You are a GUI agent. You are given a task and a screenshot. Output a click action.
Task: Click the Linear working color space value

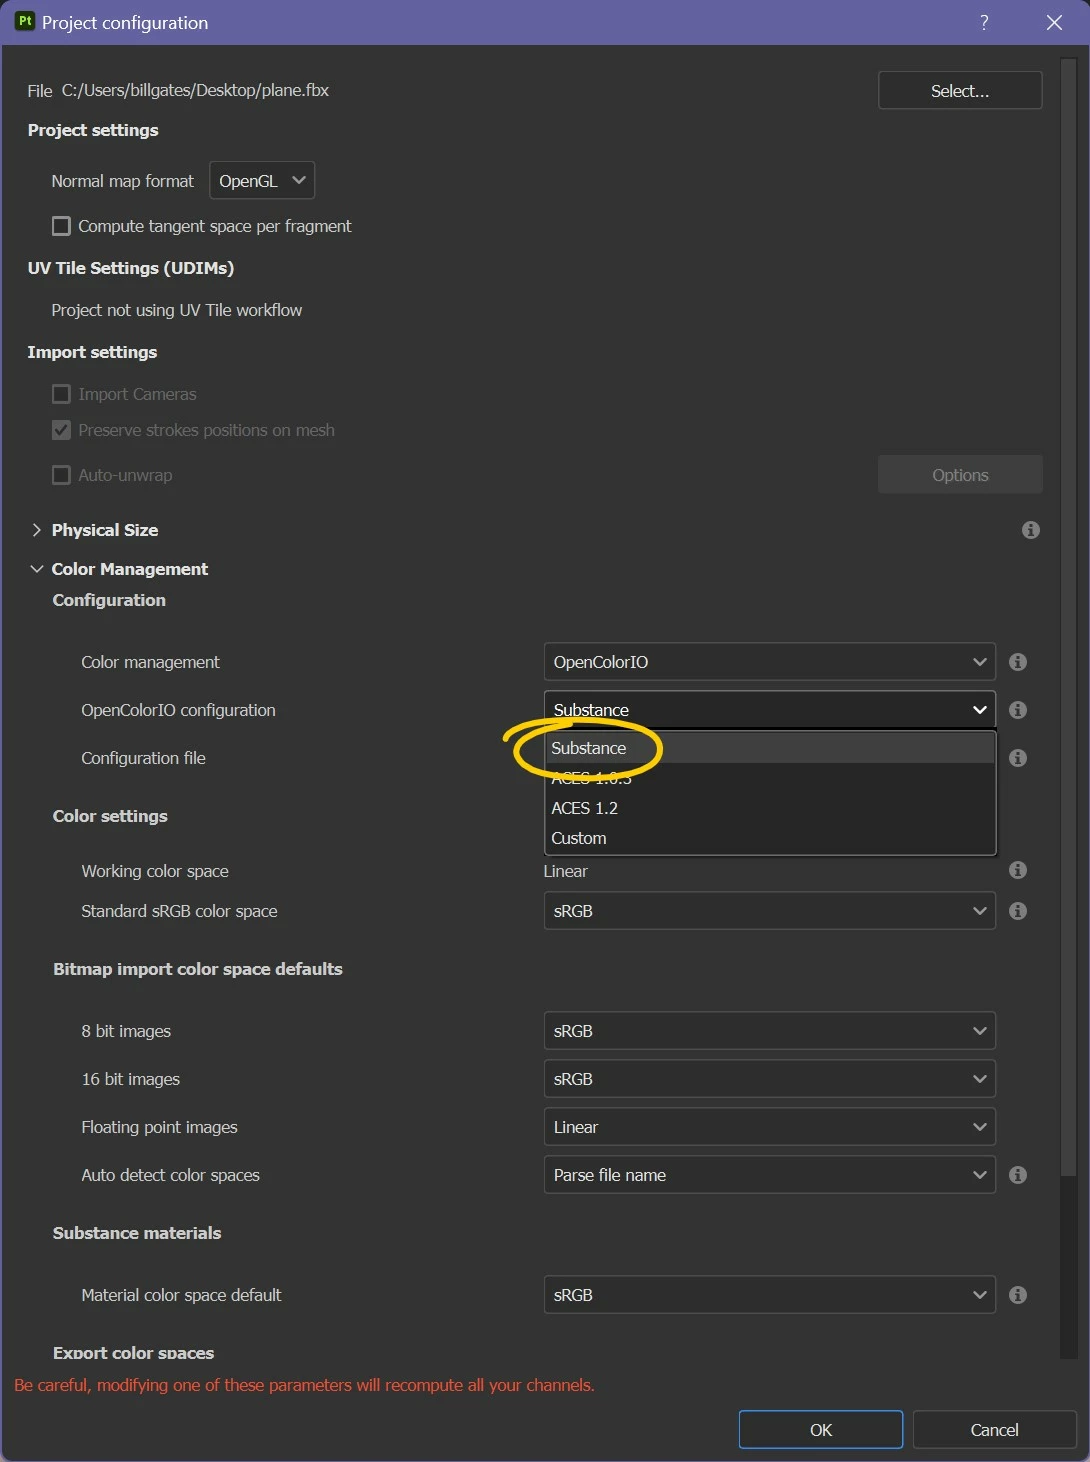tap(565, 871)
